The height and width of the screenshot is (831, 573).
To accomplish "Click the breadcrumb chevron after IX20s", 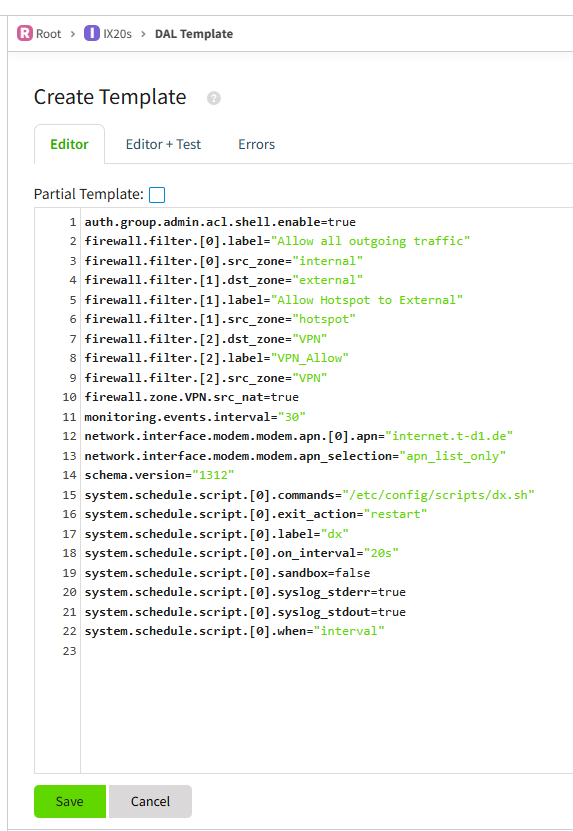I will [143, 34].
